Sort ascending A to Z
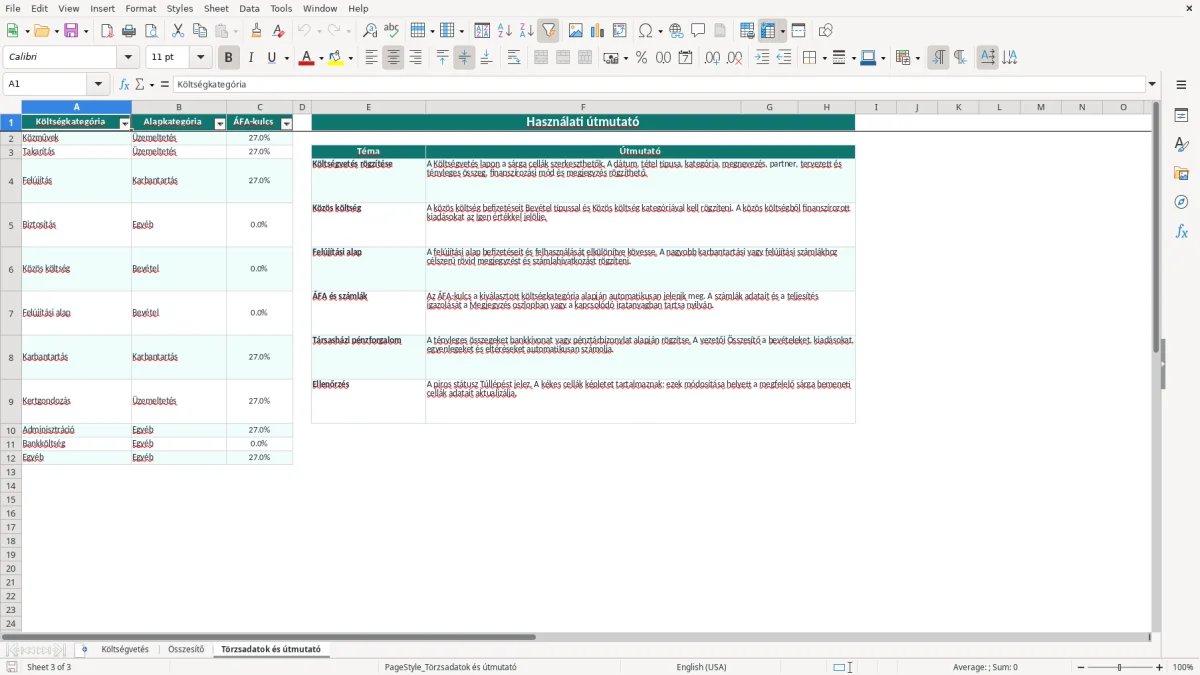This screenshot has height=675, width=1200. coord(505,31)
